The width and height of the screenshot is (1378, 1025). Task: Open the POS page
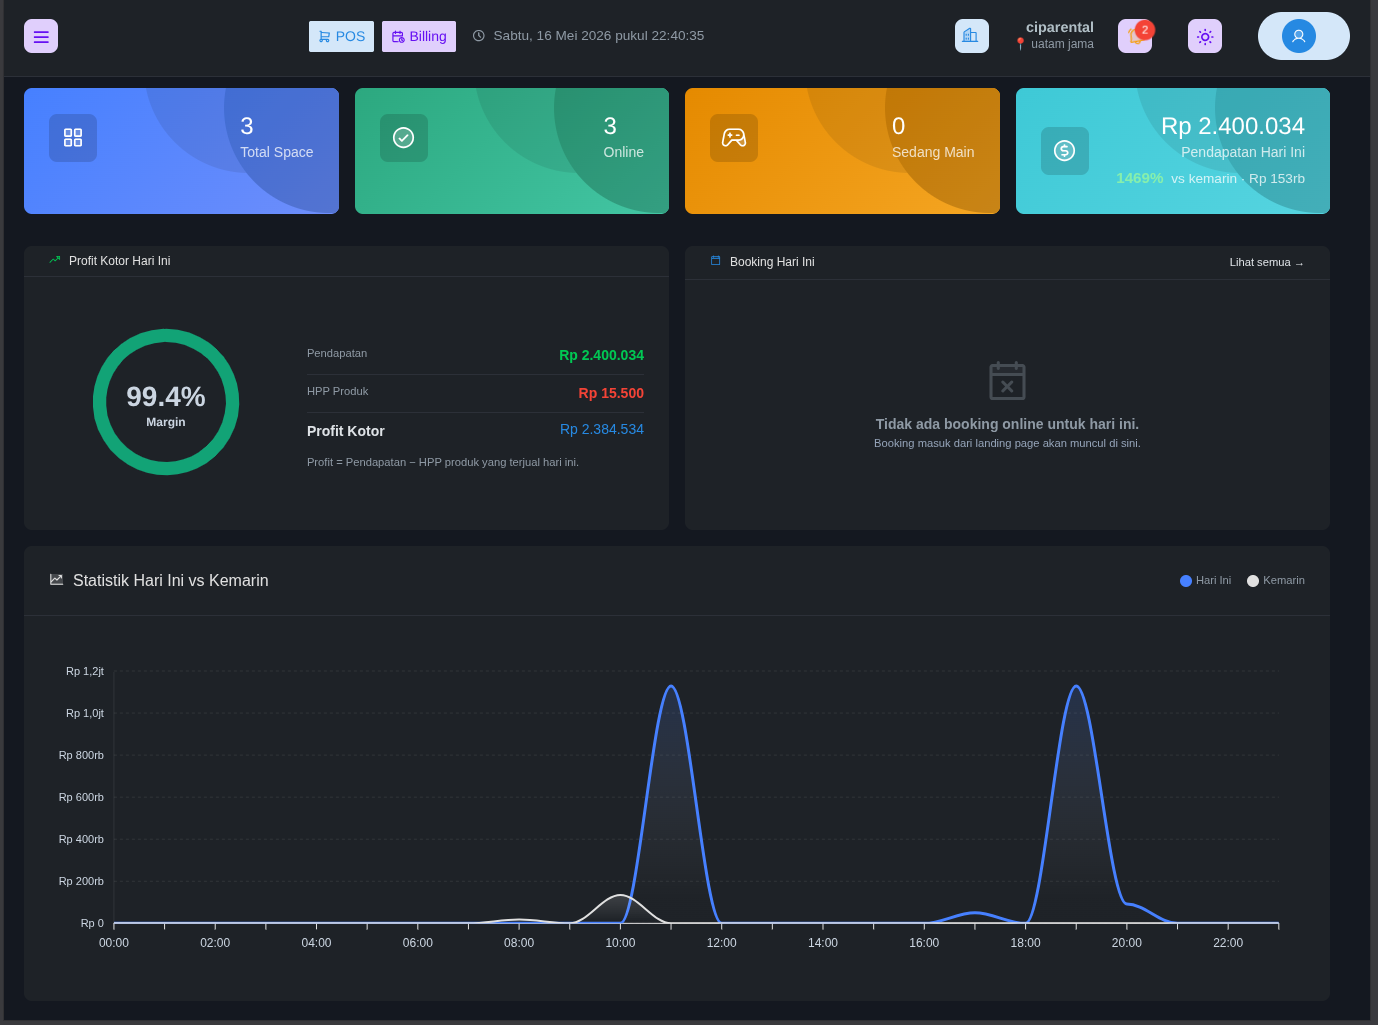point(341,36)
